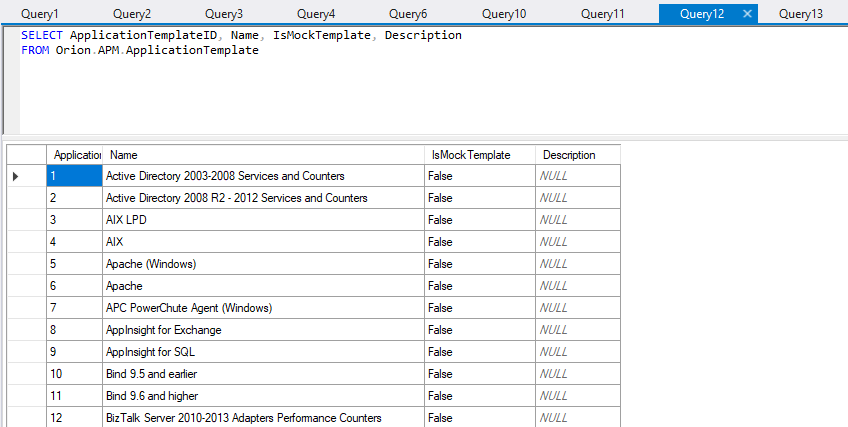Switch to the Query2 tab

132,14
